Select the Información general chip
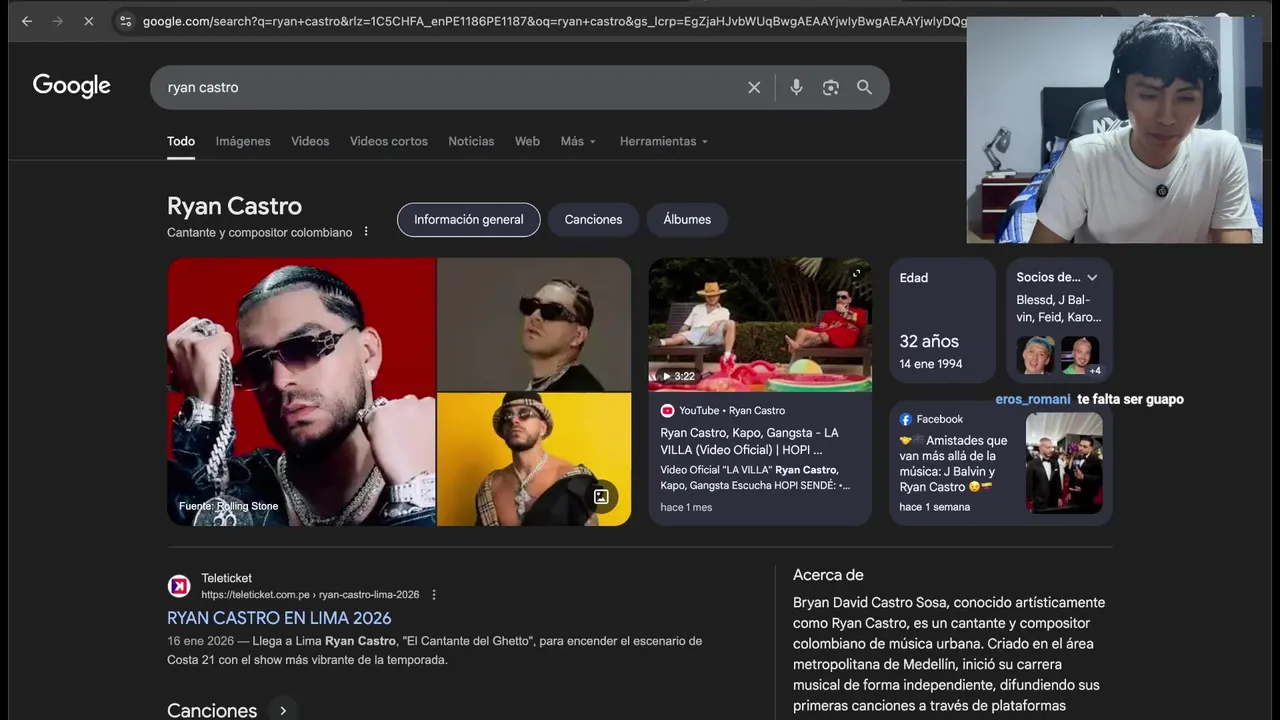The width and height of the screenshot is (1280, 720). [469, 220]
